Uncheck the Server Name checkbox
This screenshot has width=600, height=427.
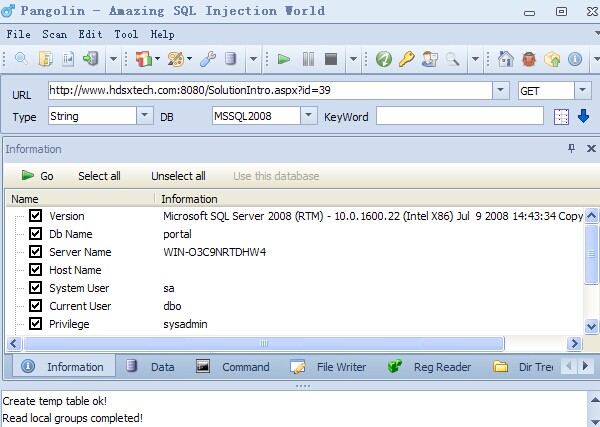click(36, 251)
